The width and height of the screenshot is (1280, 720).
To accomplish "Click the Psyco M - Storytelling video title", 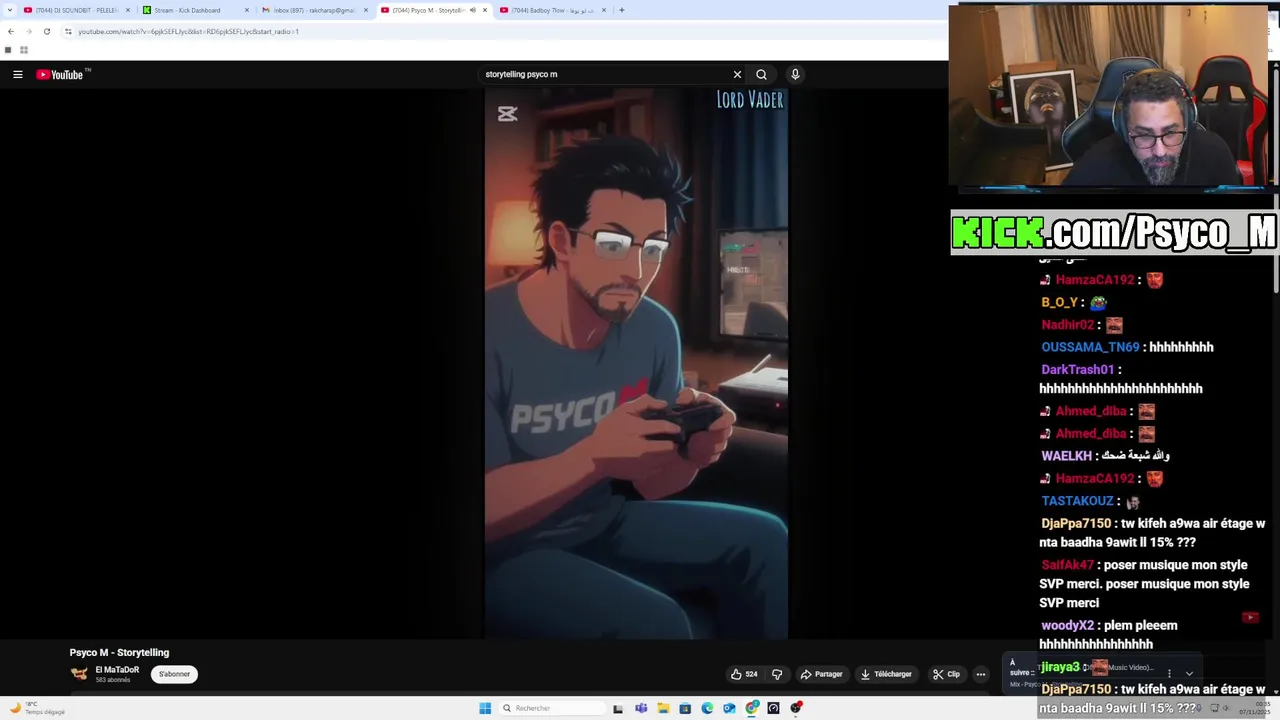I will click(119, 652).
